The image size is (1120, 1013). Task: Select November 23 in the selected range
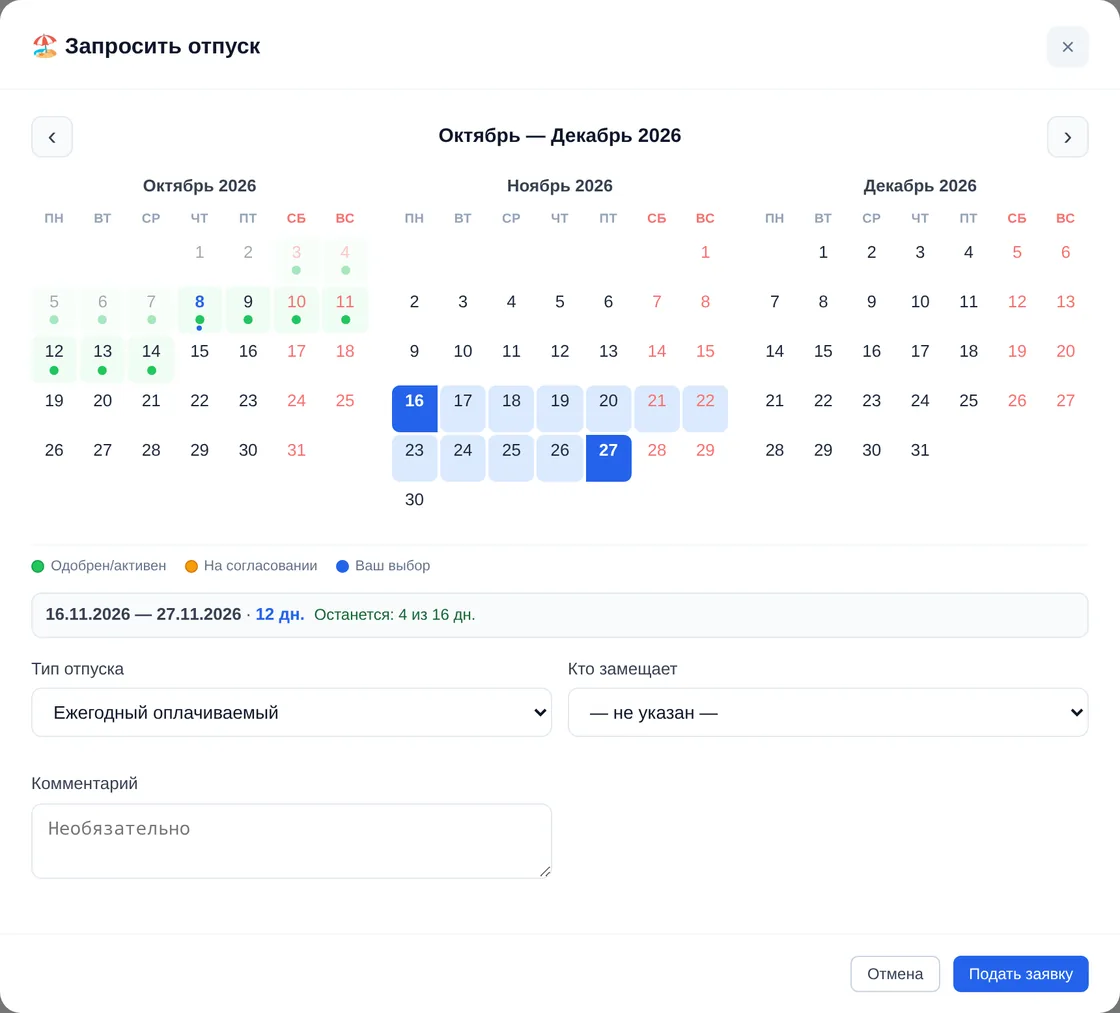414,458
